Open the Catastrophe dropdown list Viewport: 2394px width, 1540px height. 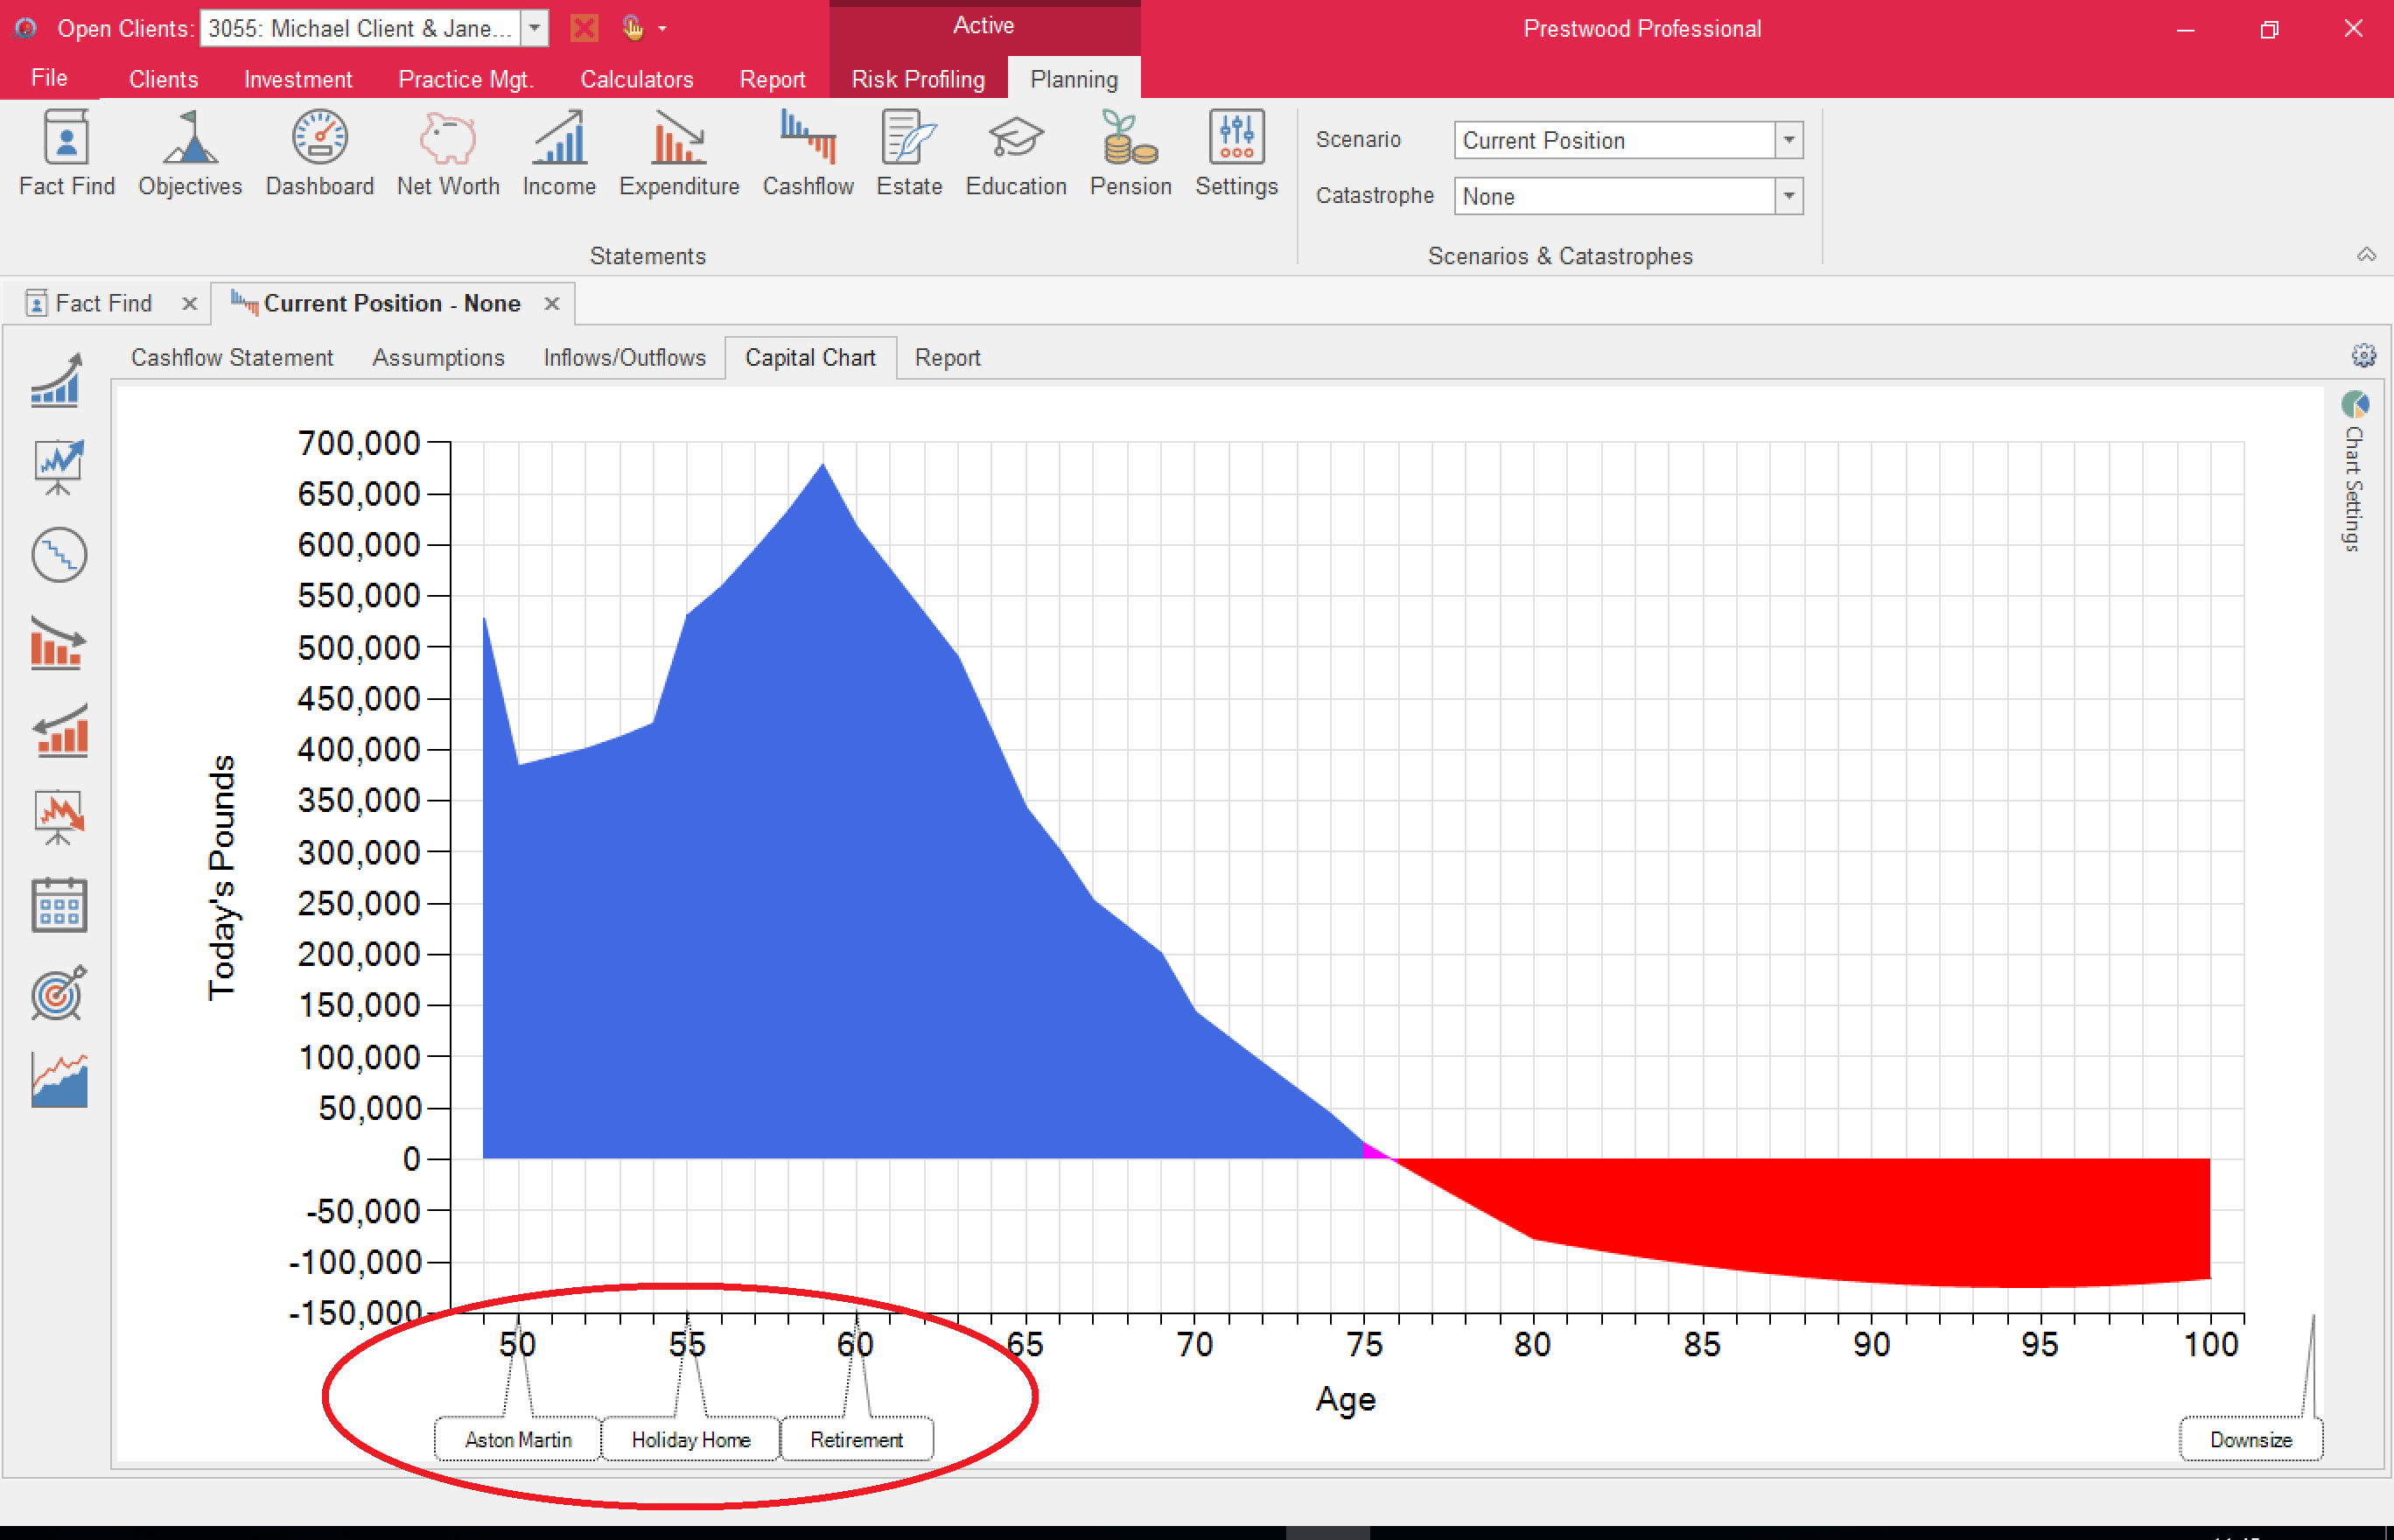pos(1788,196)
